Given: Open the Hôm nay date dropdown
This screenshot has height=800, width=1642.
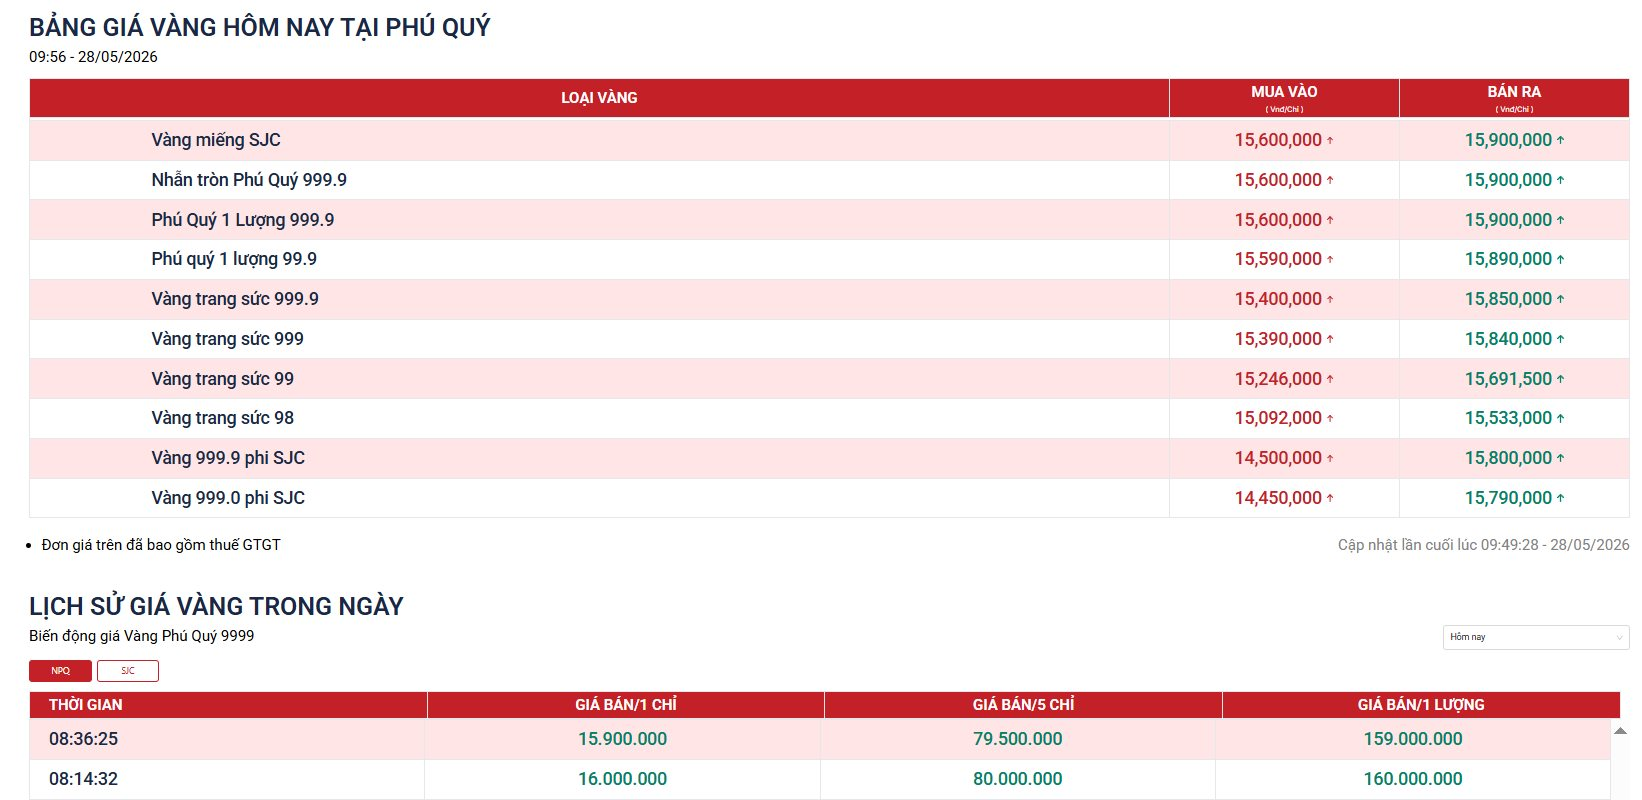Looking at the screenshot, I should (x=1536, y=637).
